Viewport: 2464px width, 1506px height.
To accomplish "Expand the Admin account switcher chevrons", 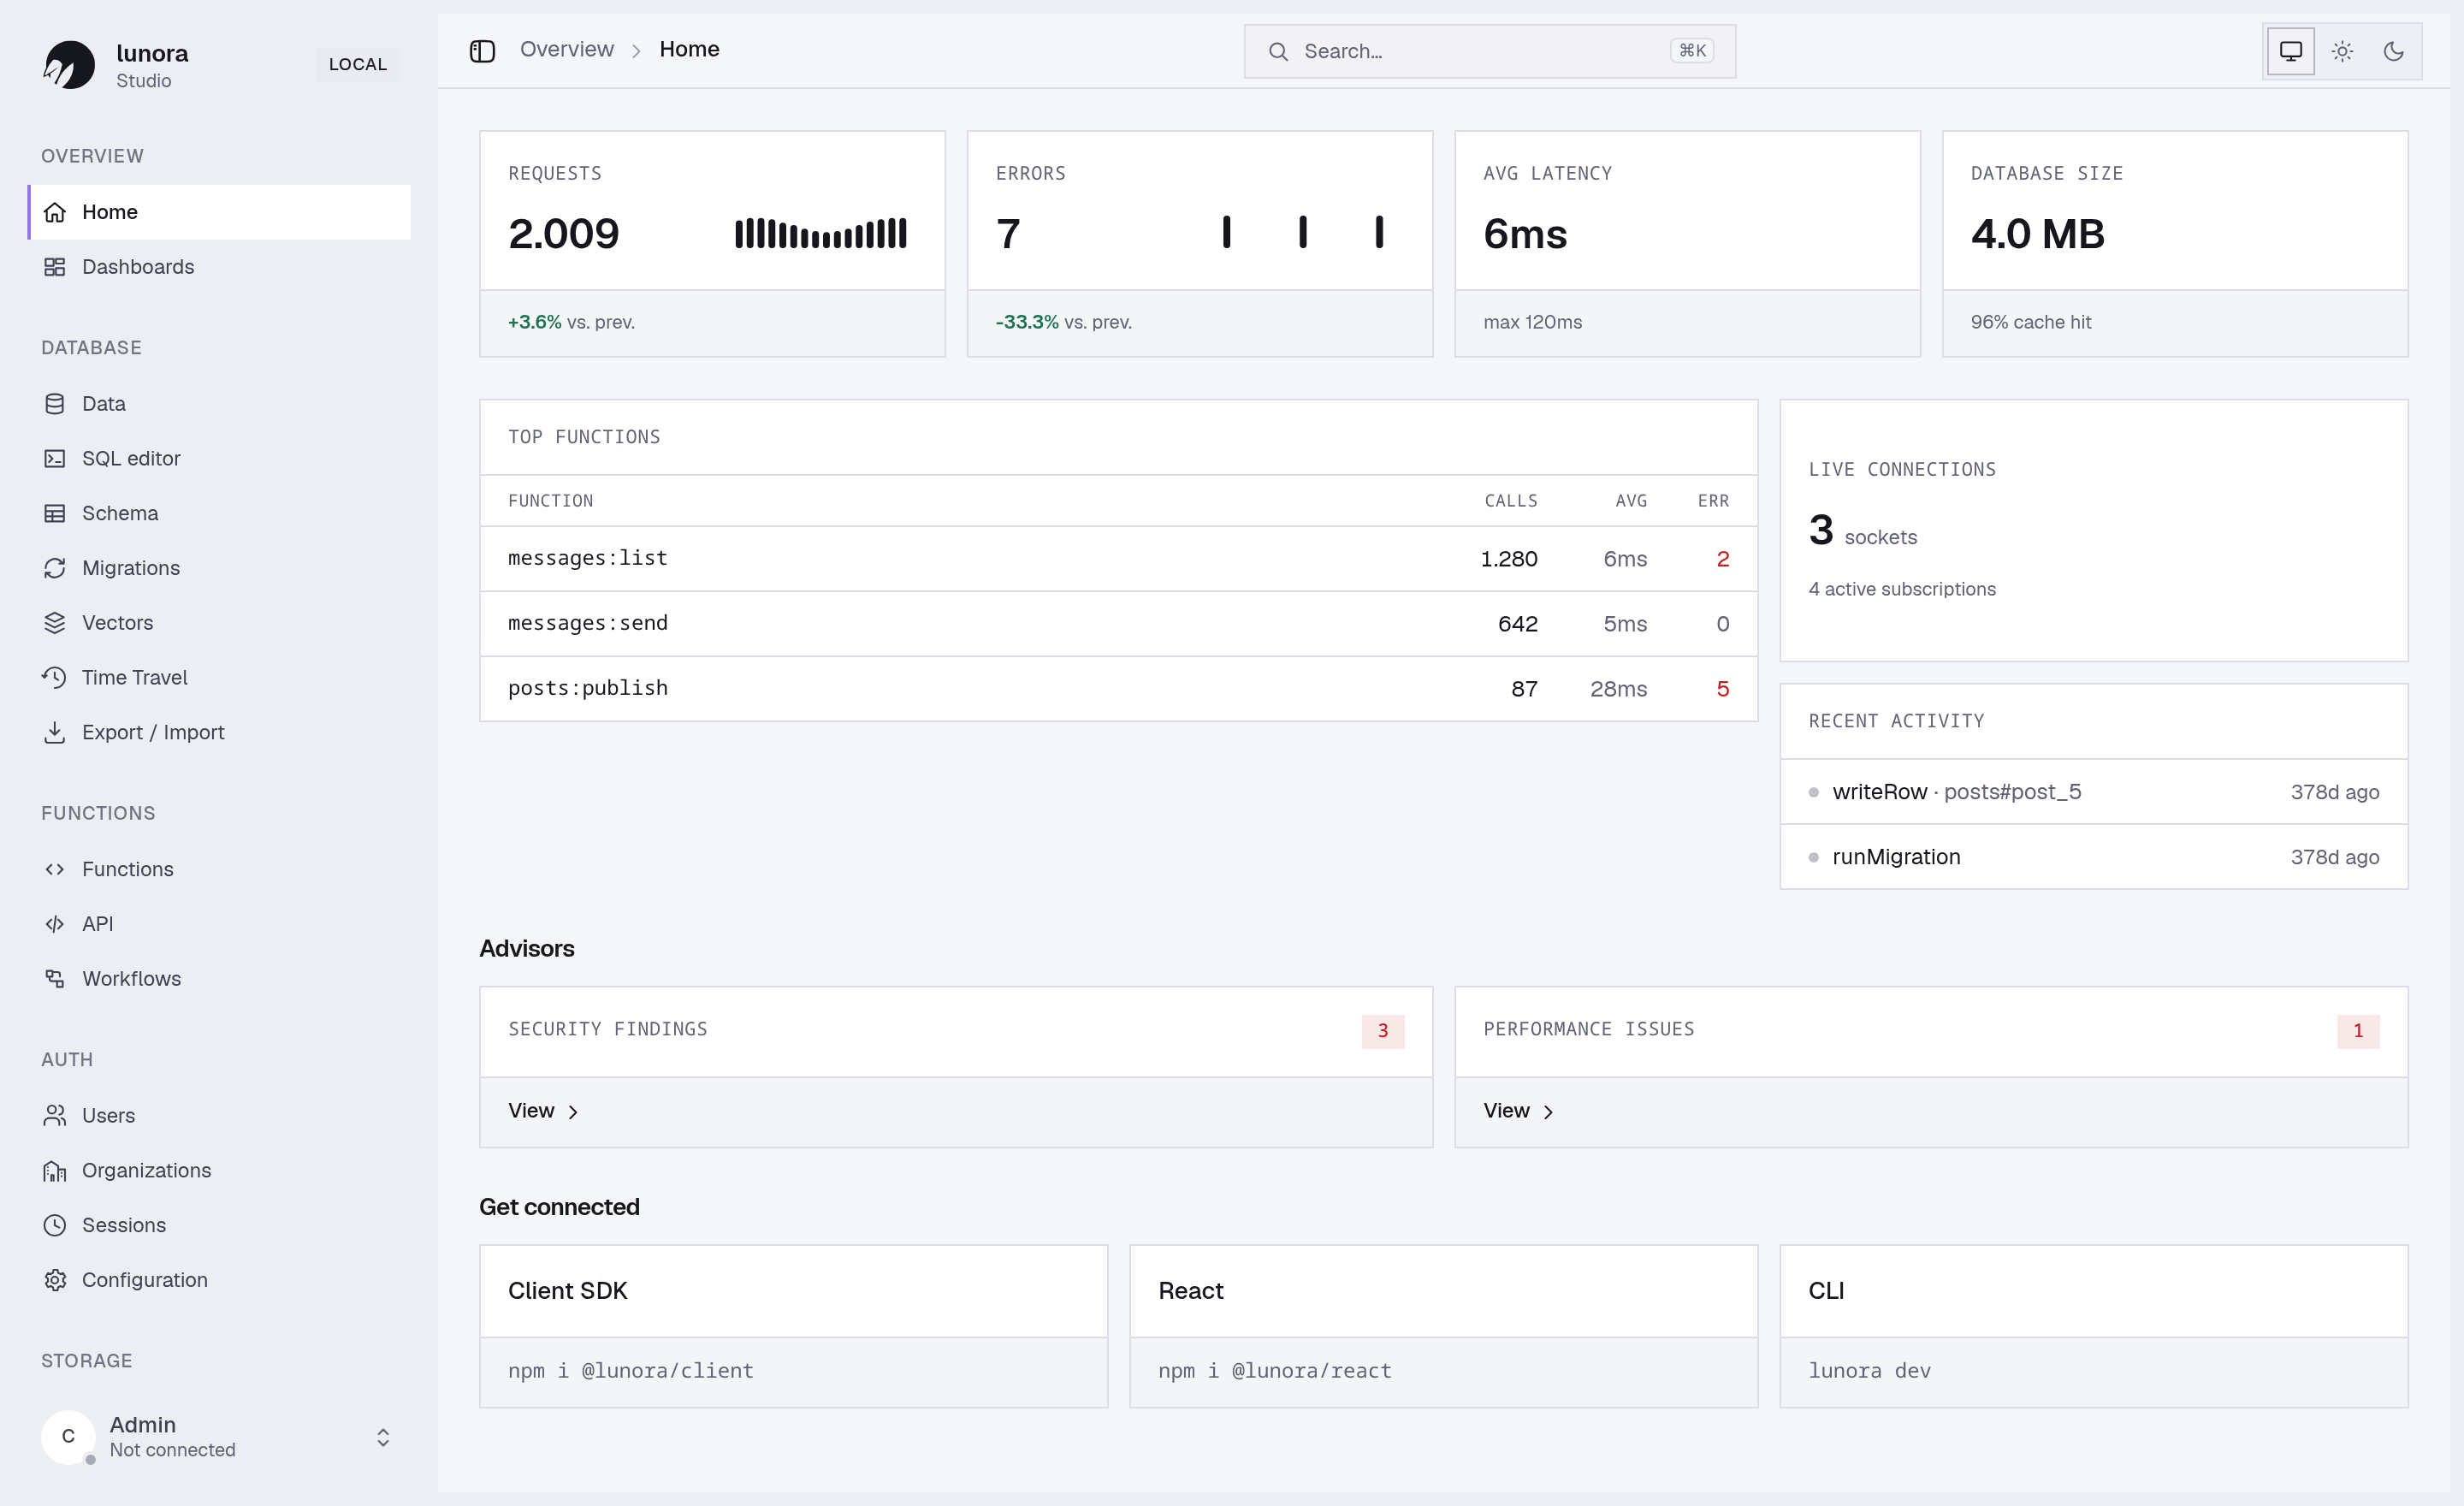I will (x=383, y=1437).
